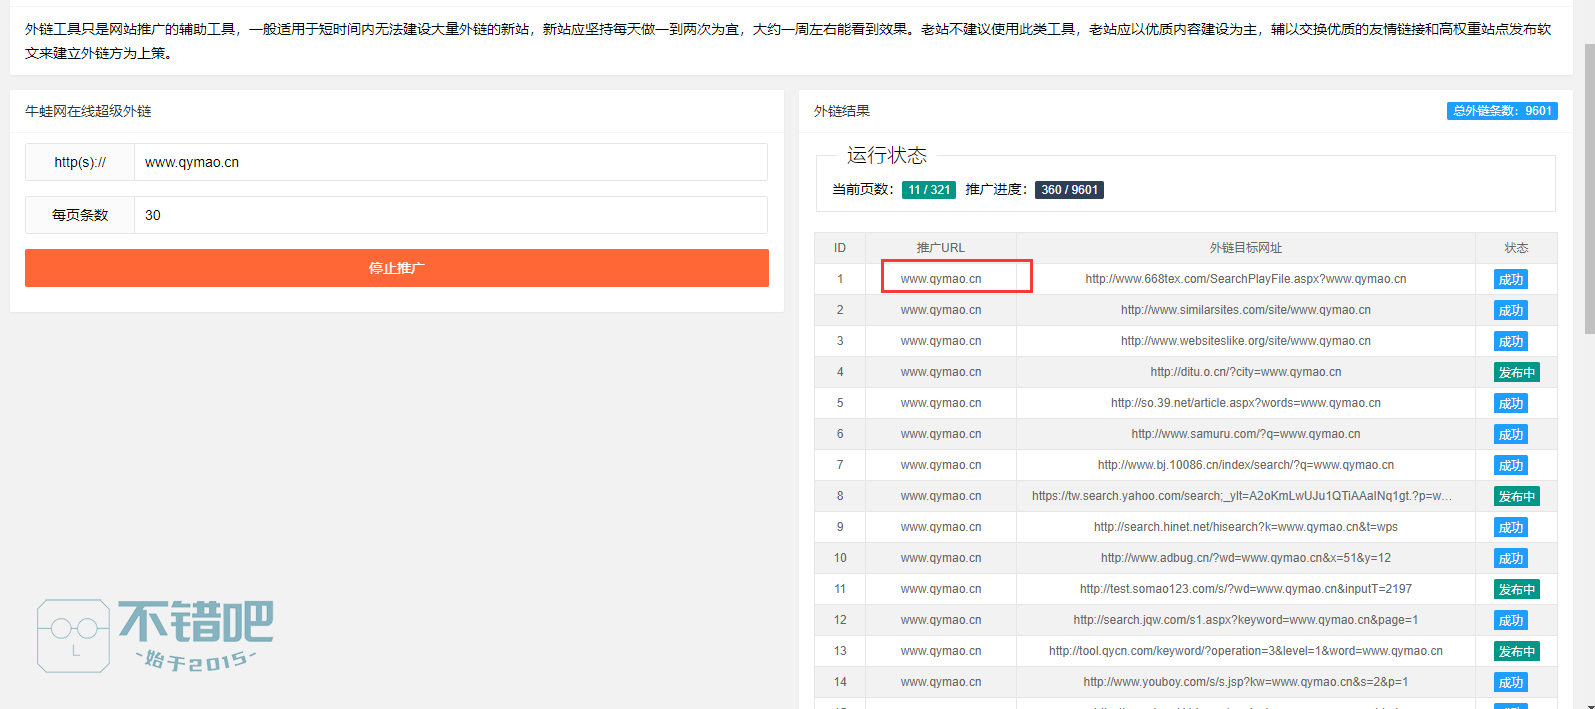Image resolution: width=1595 pixels, height=709 pixels.
Task: Click the 状态 column header
Action: tap(1515, 248)
